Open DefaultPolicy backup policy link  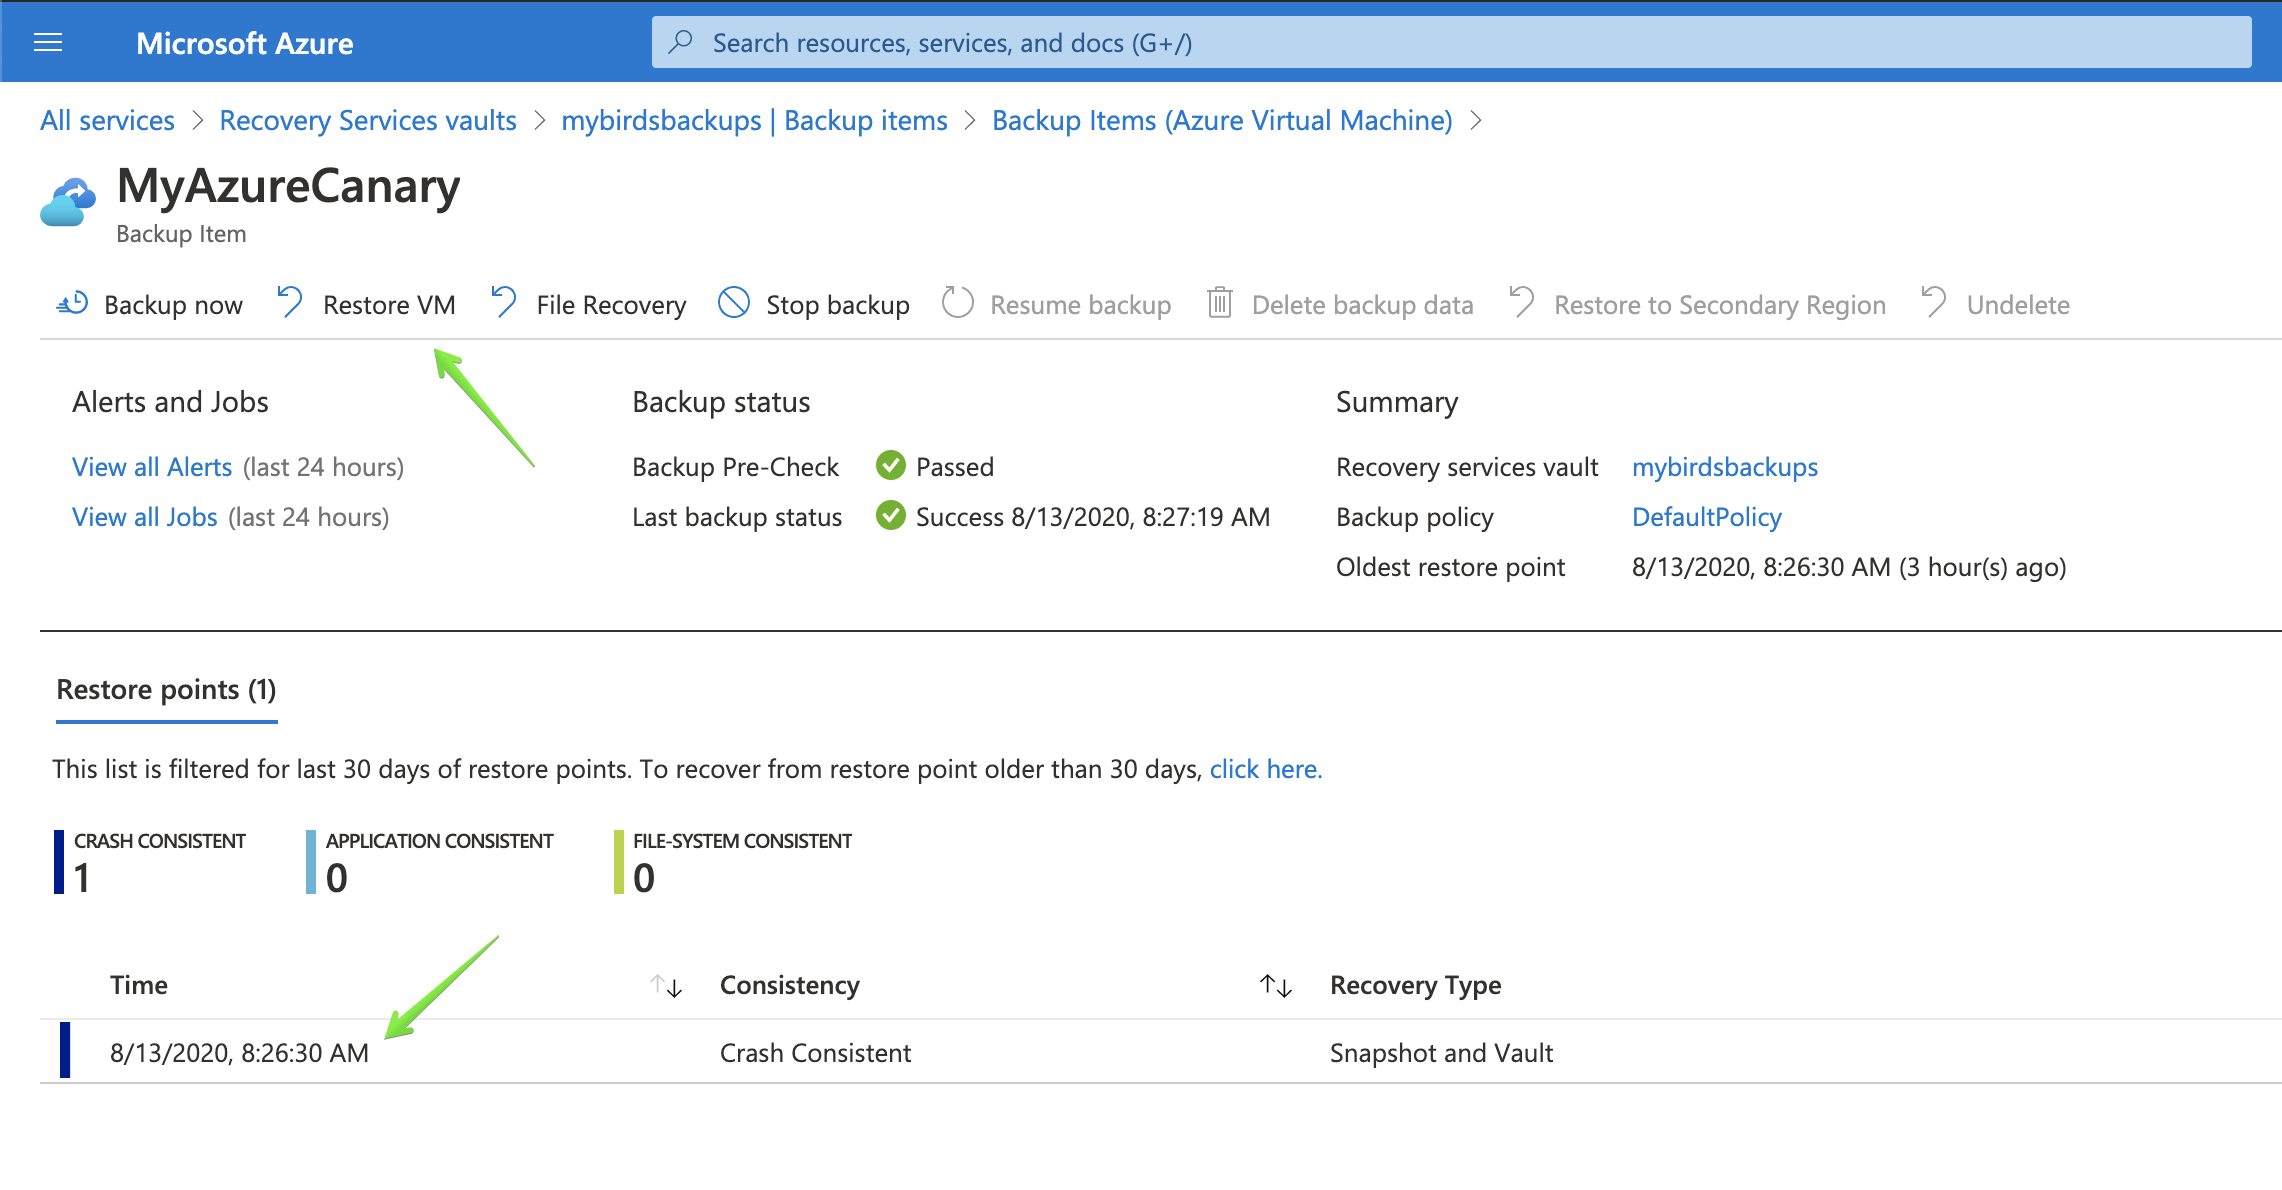pyautogui.click(x=1707, y=517)
